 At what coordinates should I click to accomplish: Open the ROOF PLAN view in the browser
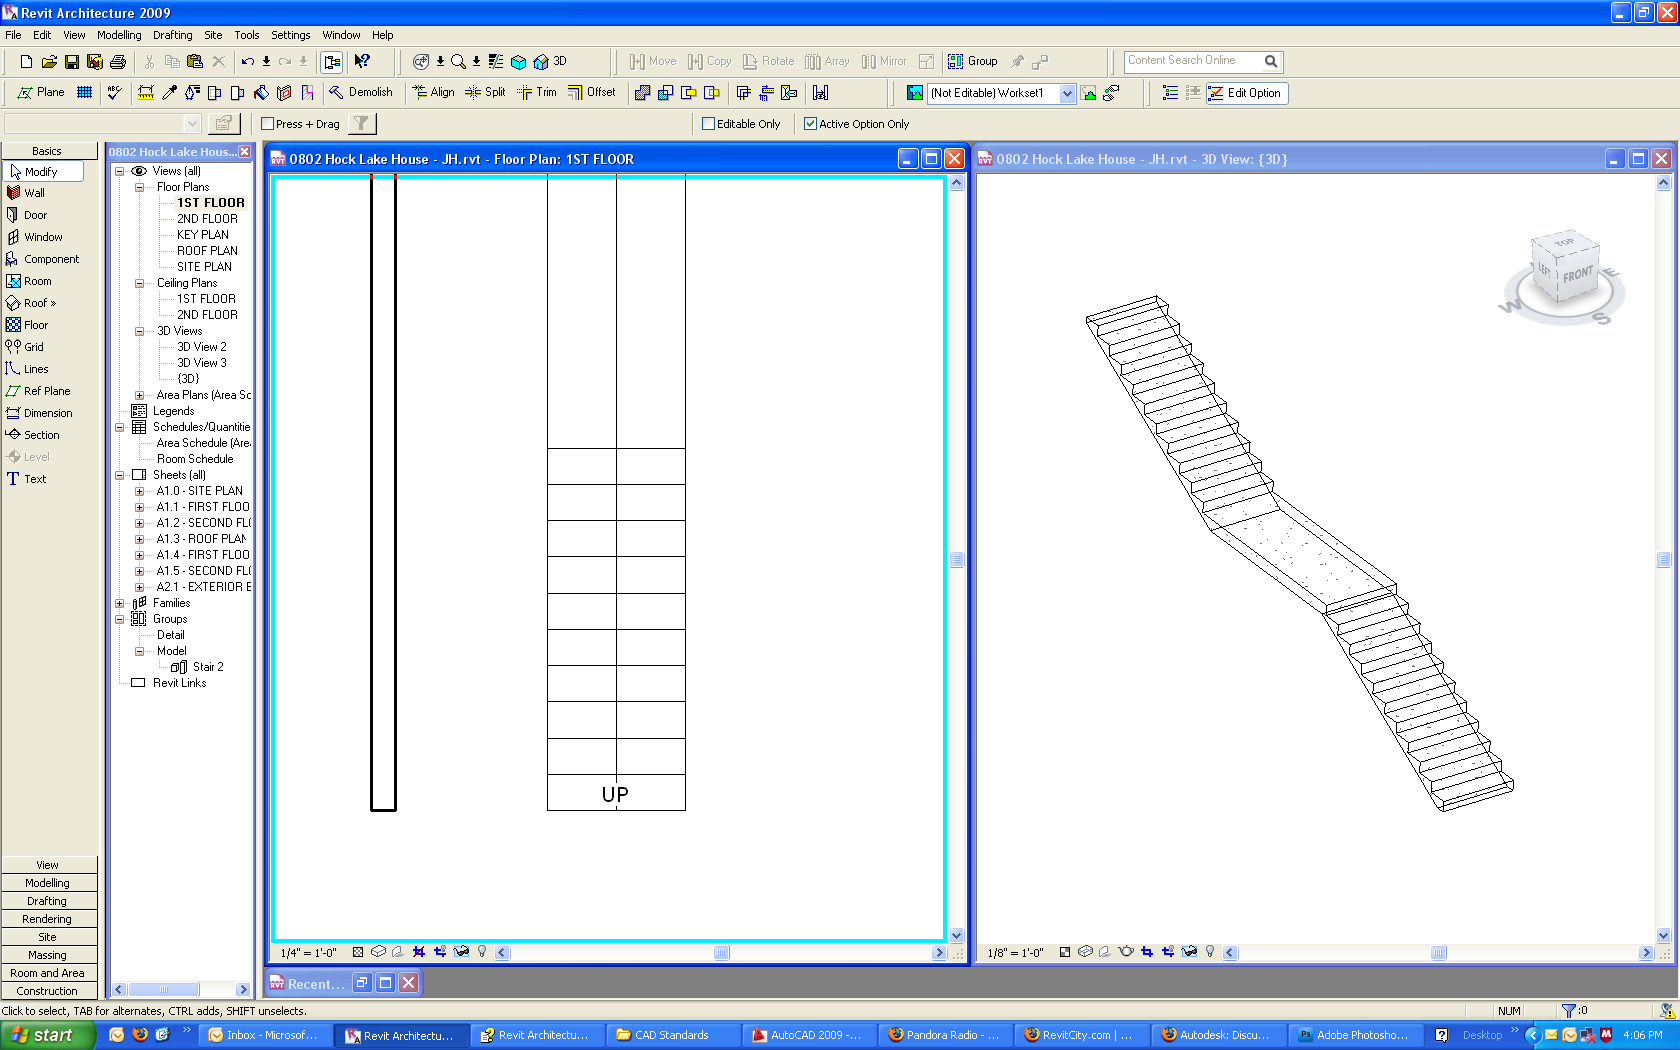click(x=207, y=251)
